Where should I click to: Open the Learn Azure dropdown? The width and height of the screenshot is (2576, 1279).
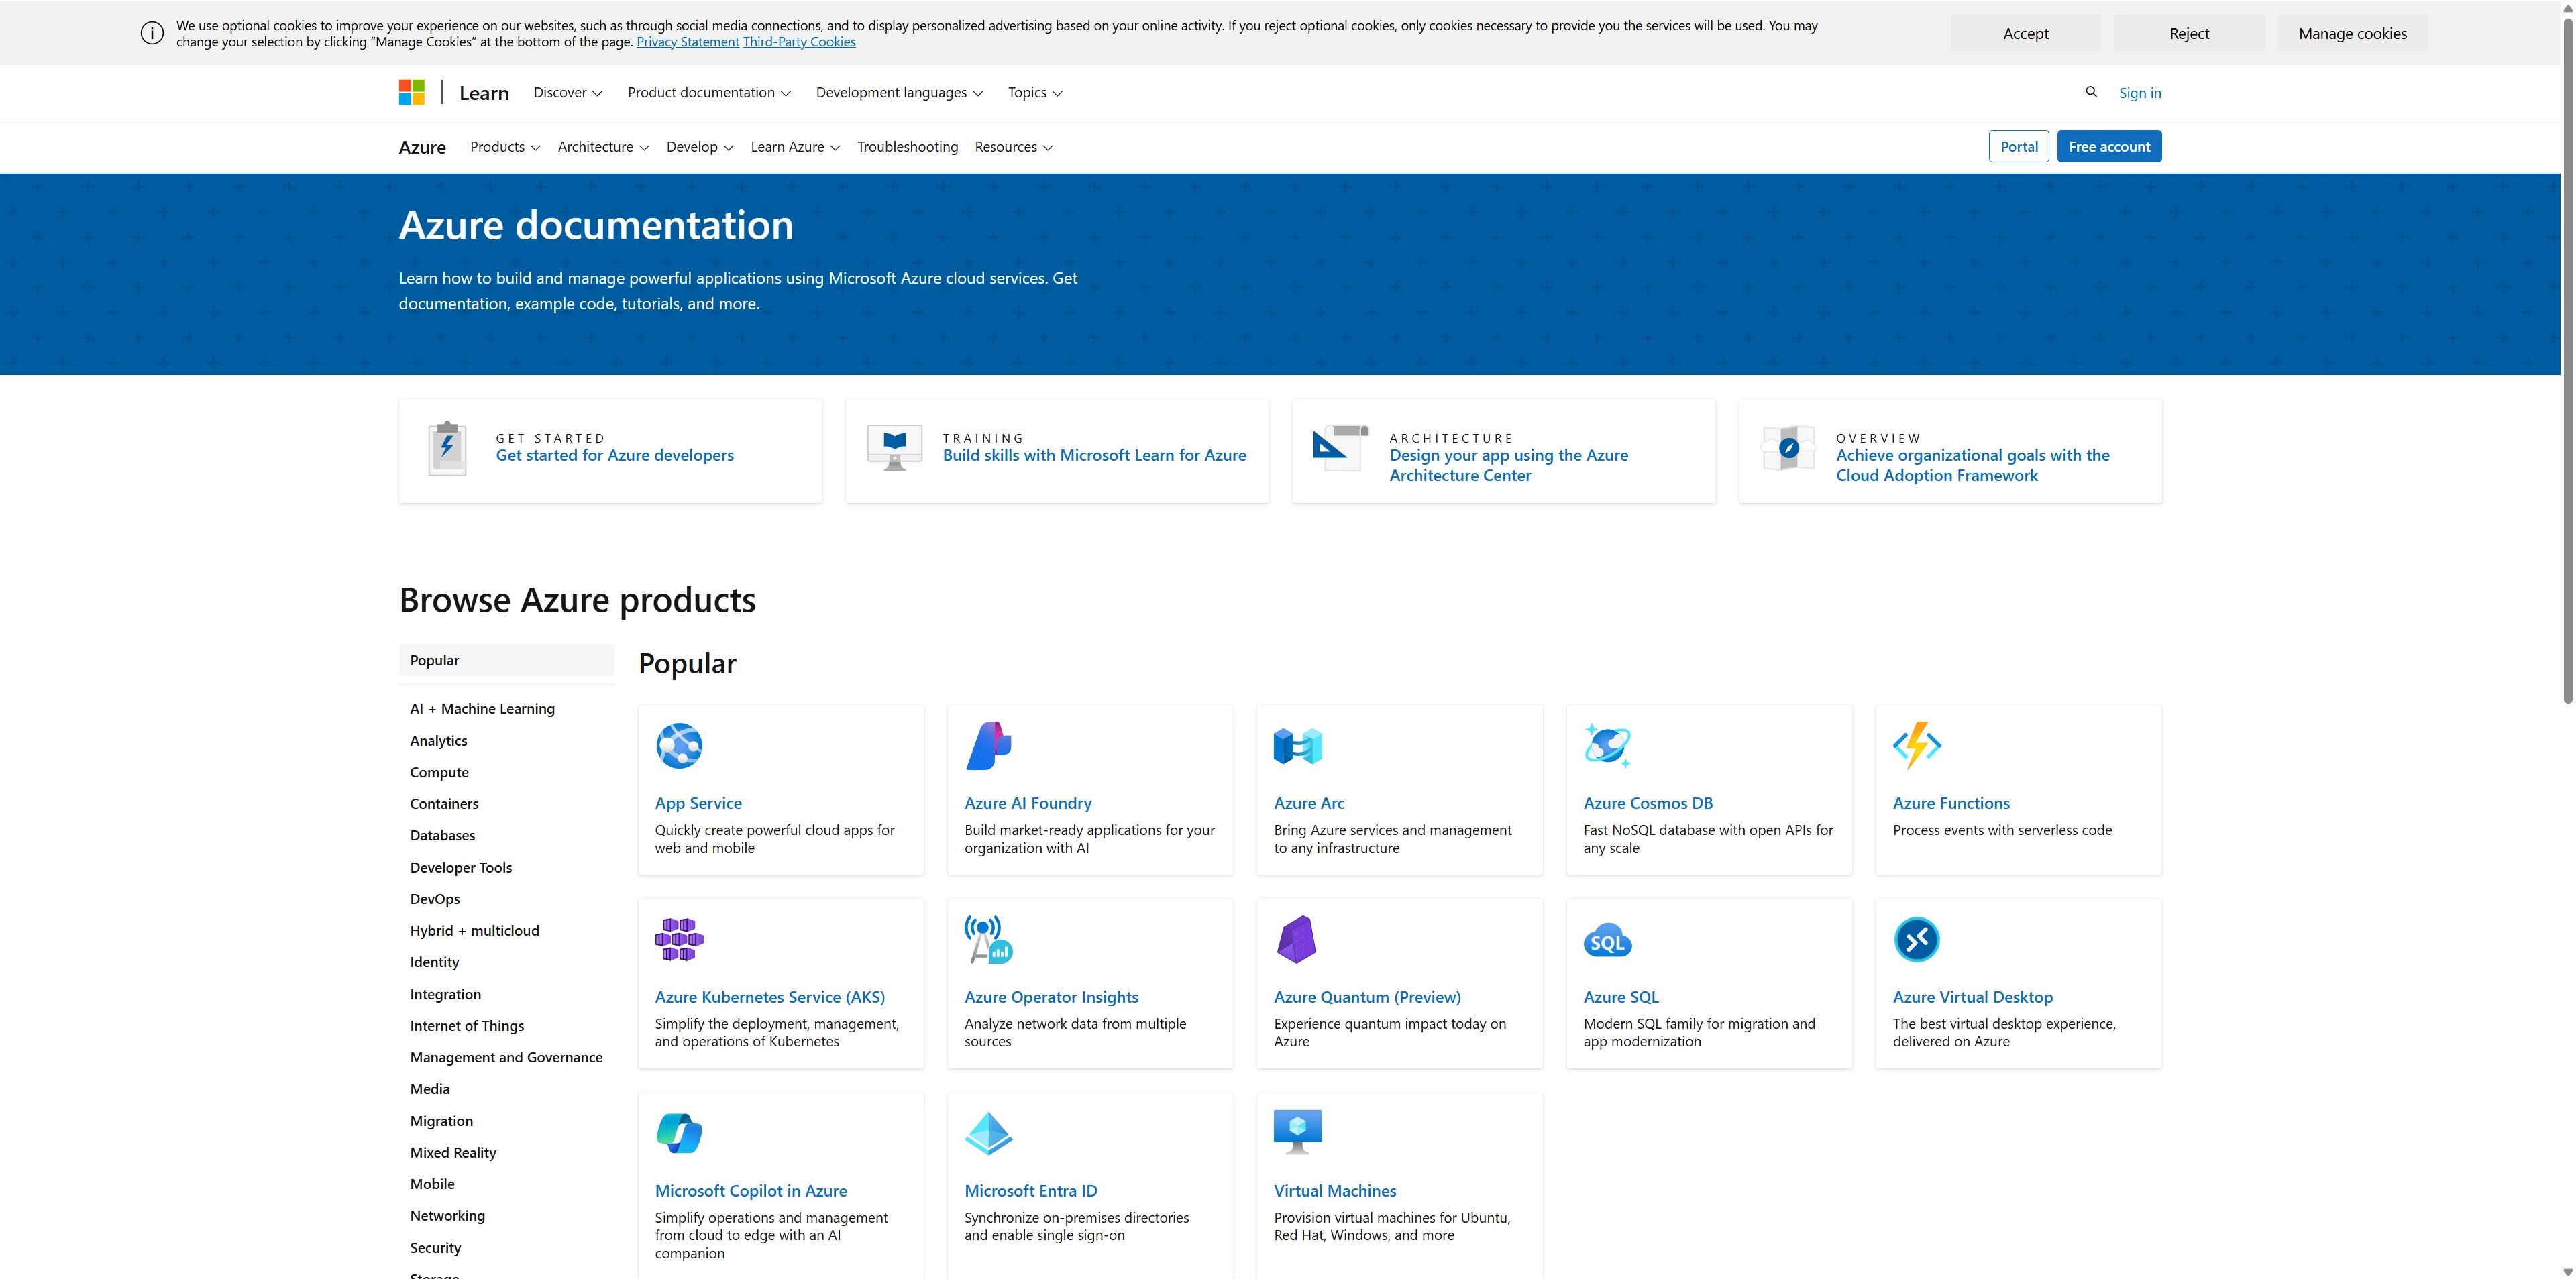click(x=795, y=146)
